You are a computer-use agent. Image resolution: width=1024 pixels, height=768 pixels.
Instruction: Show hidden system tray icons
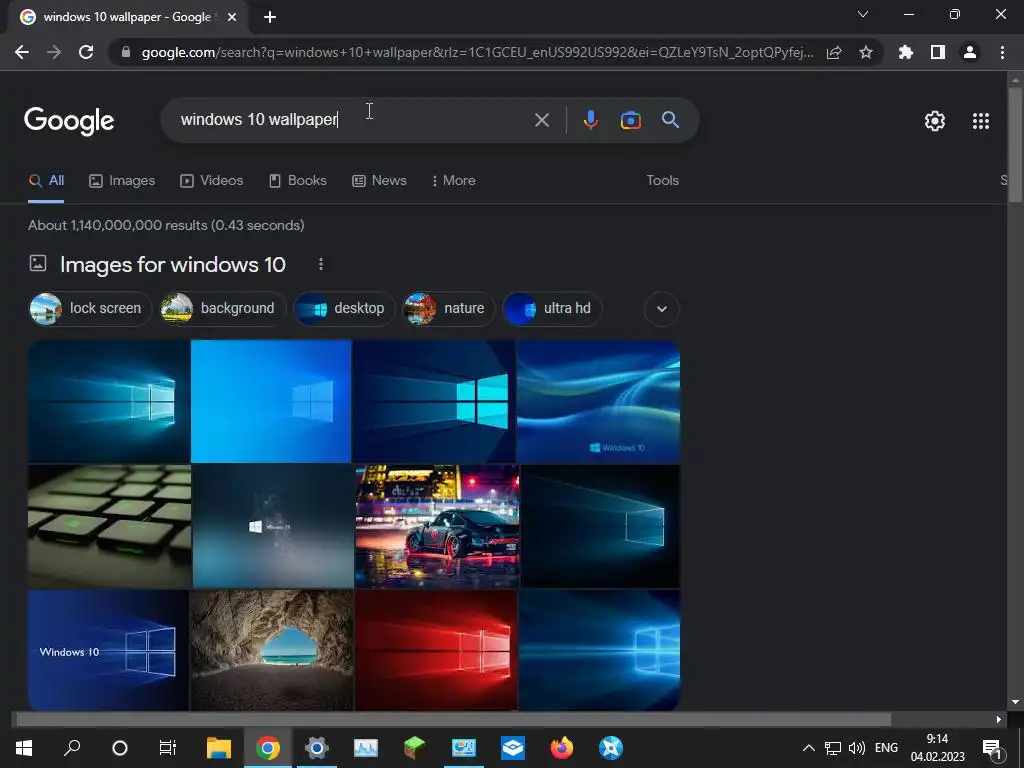808,748
